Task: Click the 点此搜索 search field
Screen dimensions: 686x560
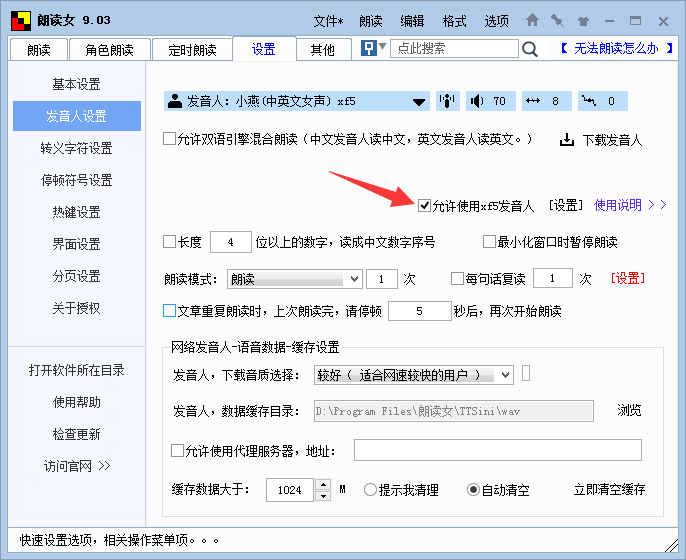Action: coord(454,48)
